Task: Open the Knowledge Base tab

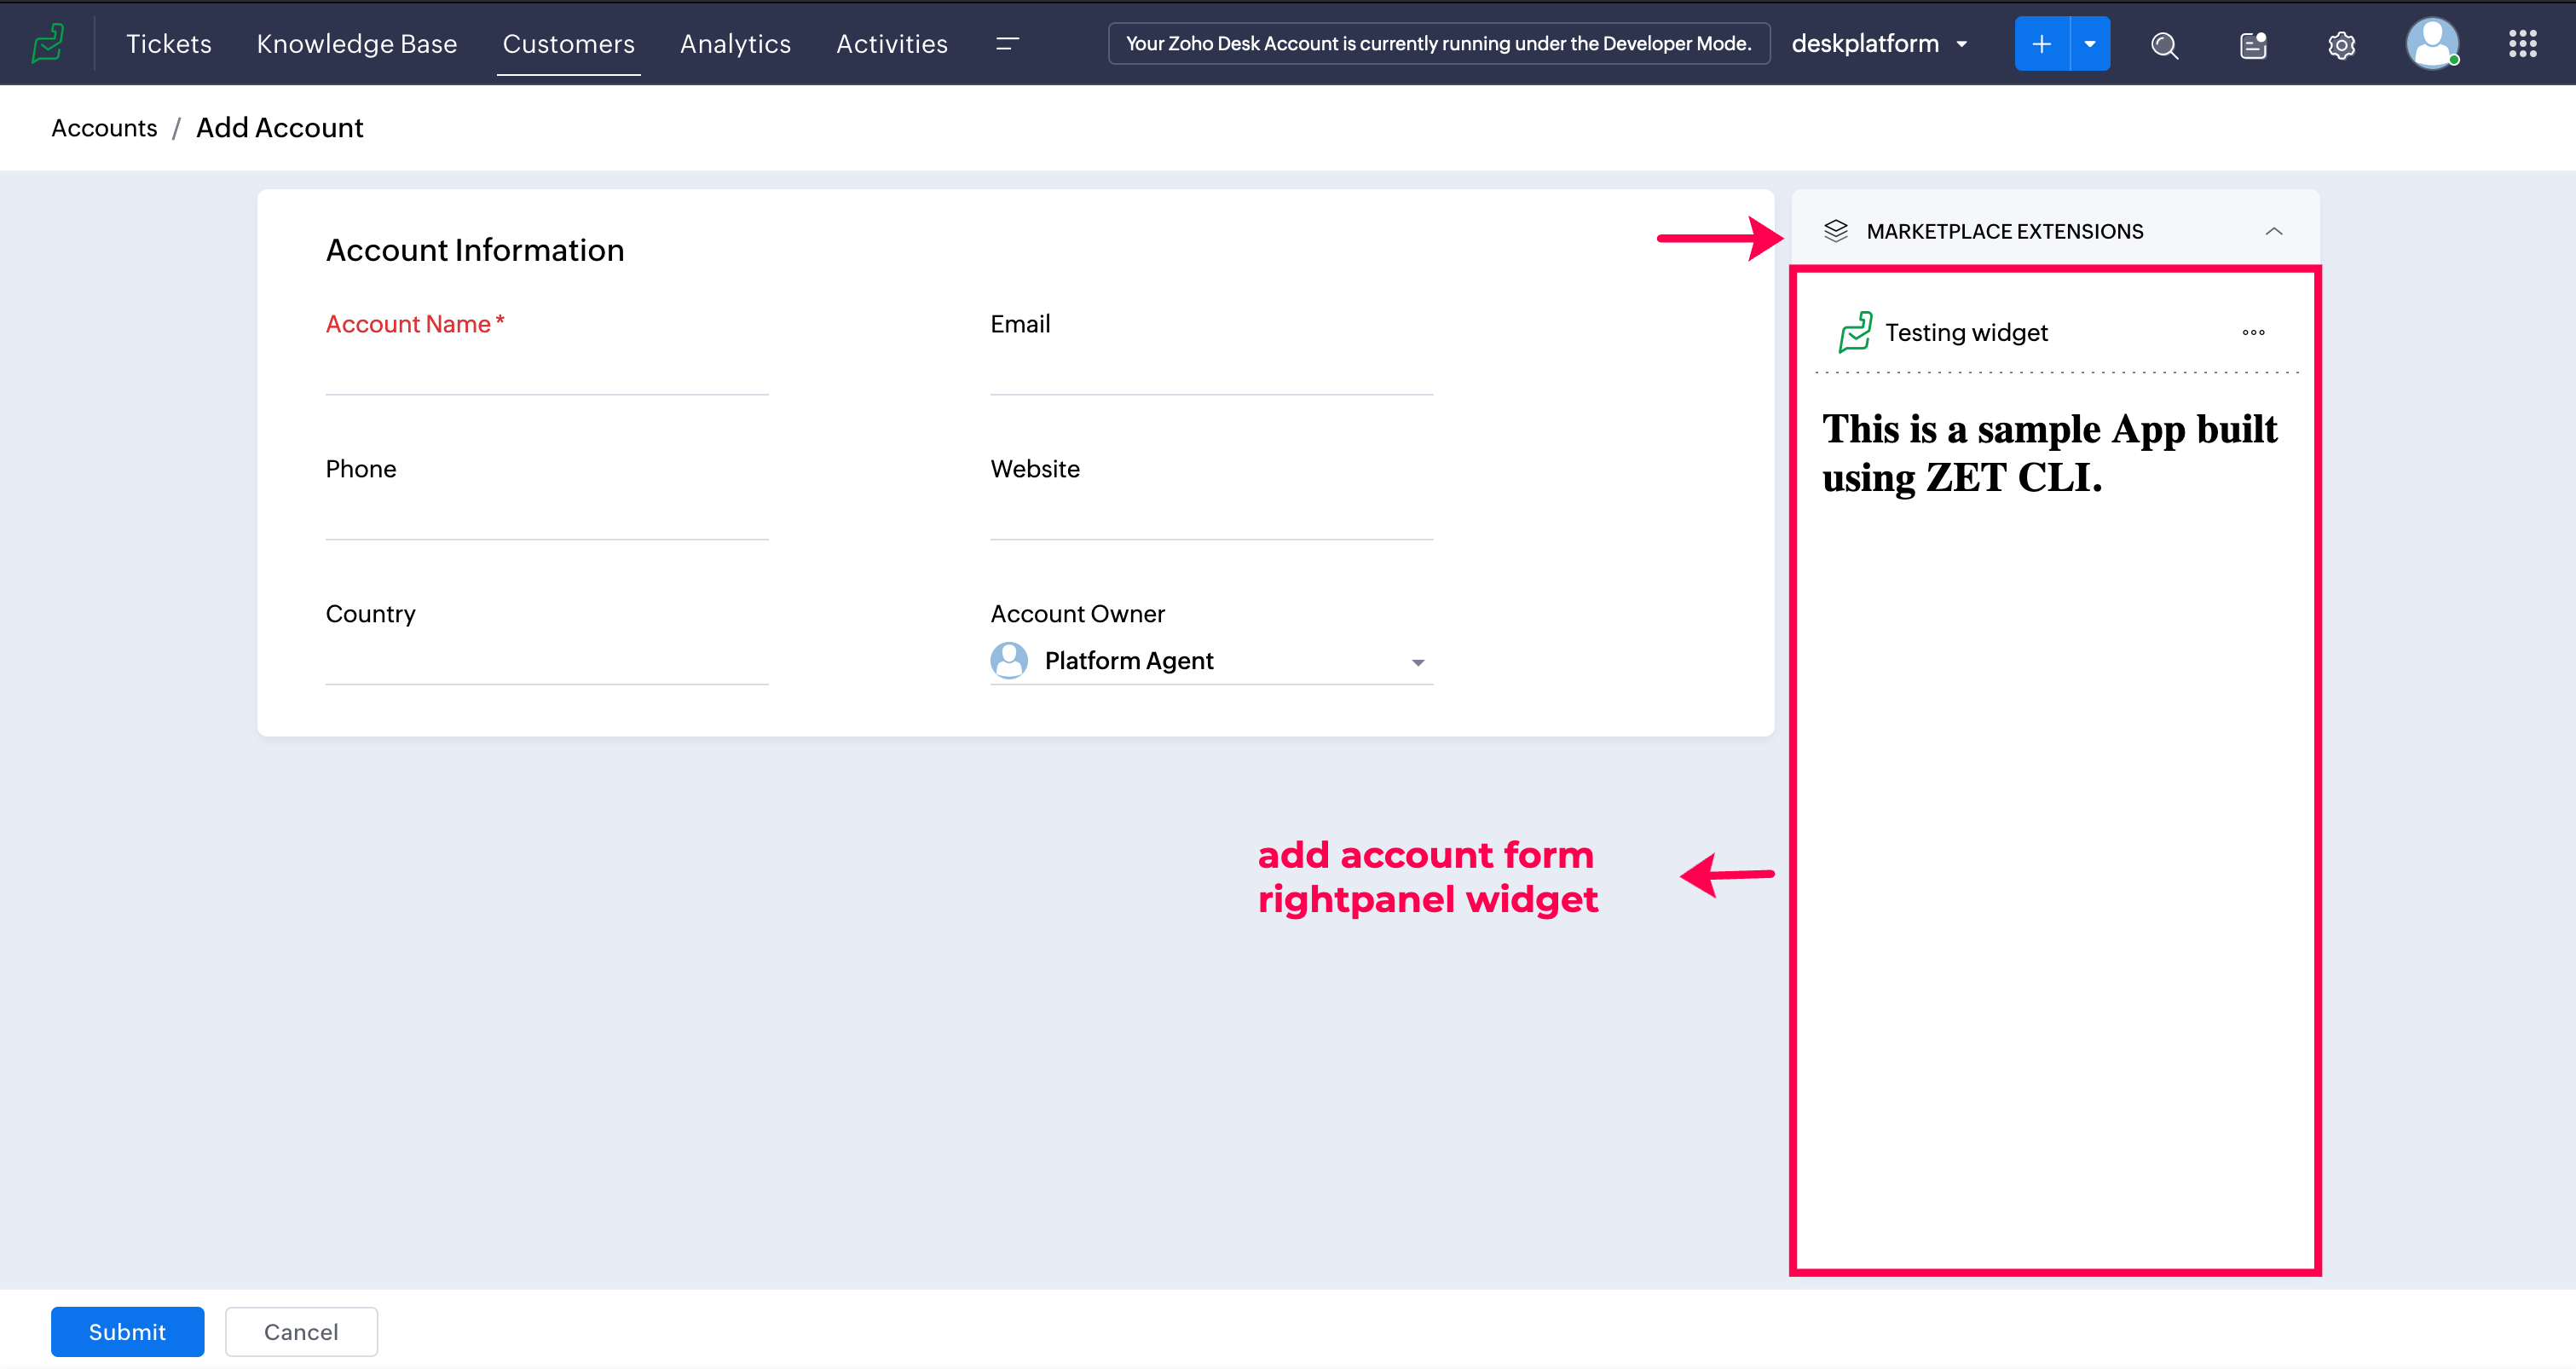Action: [357, 44]
